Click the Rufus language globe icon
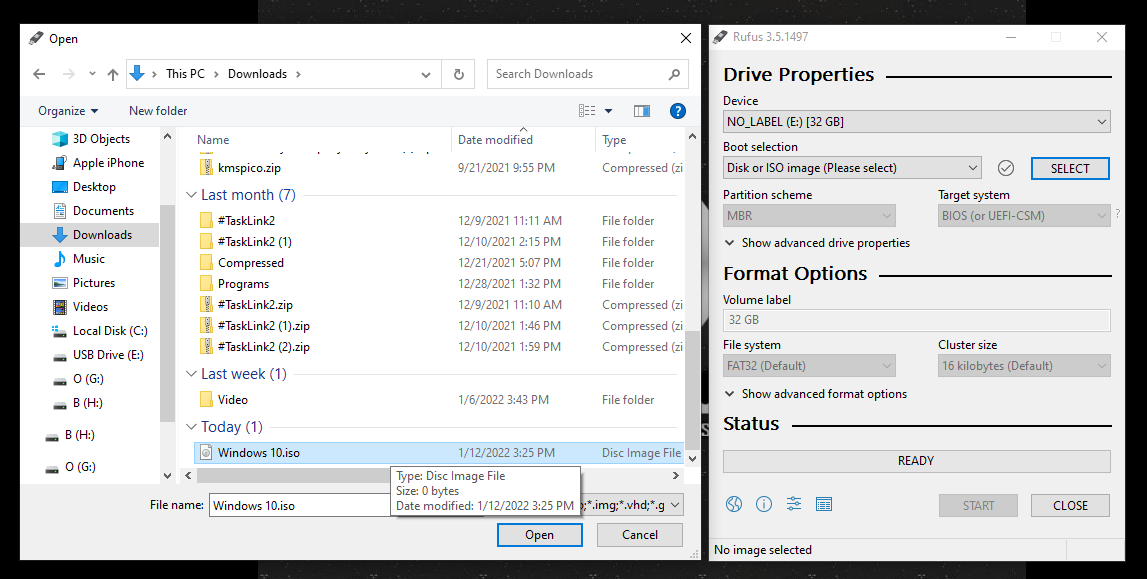1147x579 pixels. point(734,505)
